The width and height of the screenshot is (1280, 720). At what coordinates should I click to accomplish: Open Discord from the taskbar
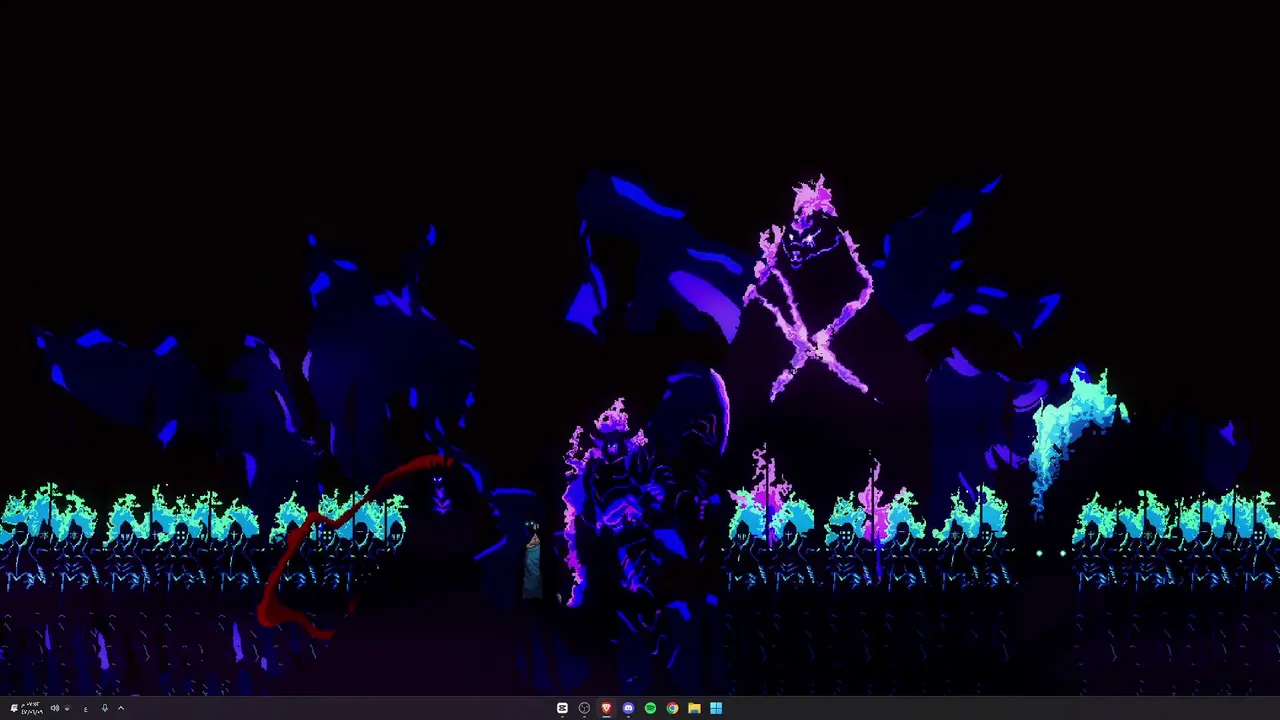628,708
